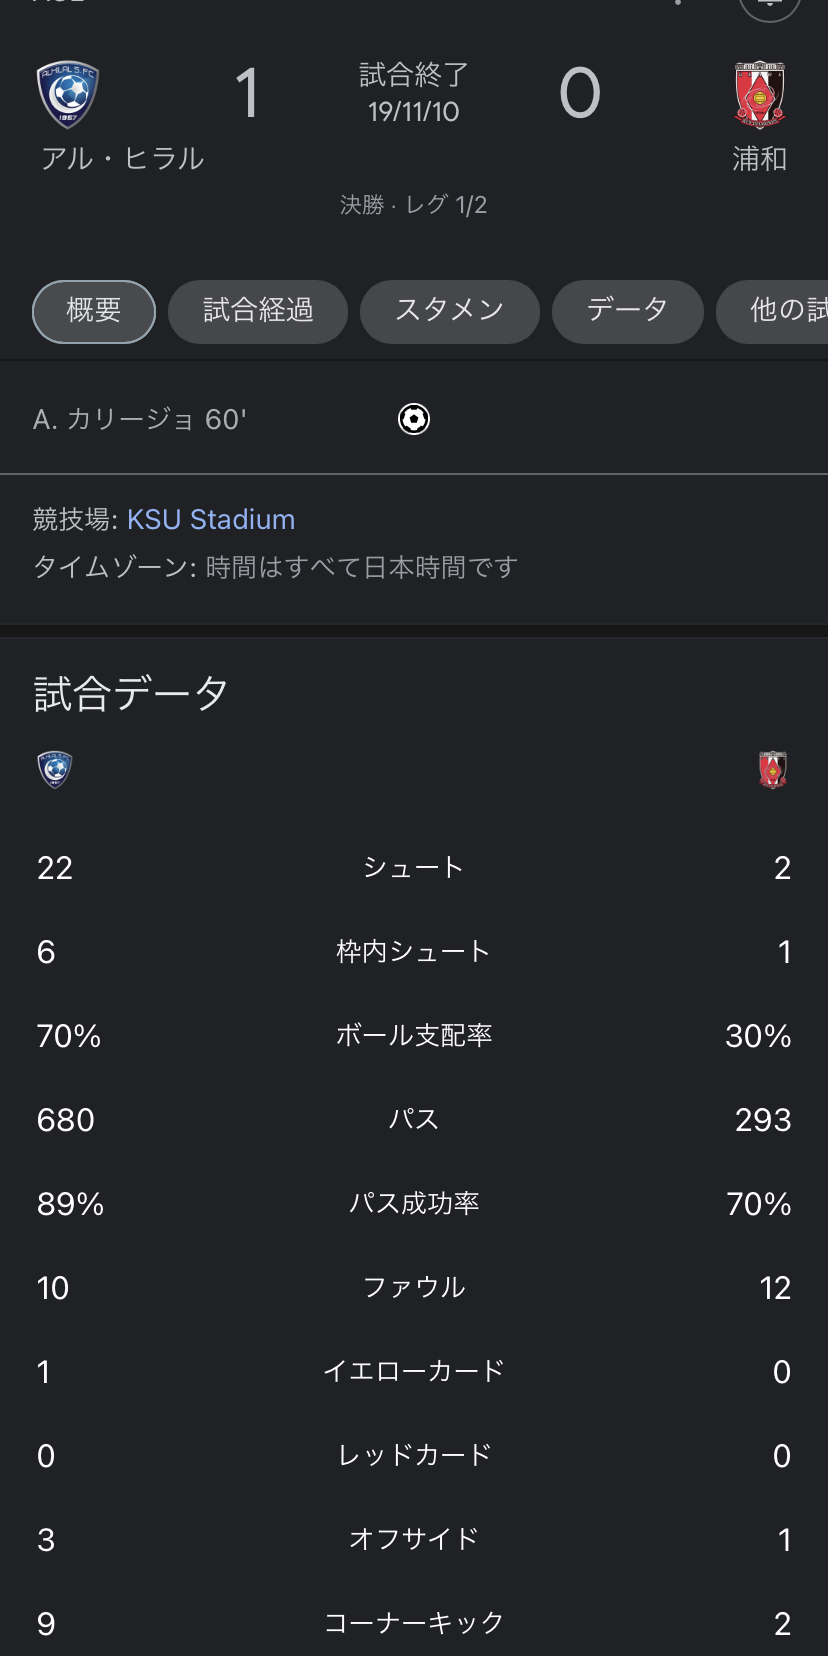This screenshot has width=828, height=1656.
Task: Tap the small Al Hilal crest above stats
Action: tap(55, 769)
